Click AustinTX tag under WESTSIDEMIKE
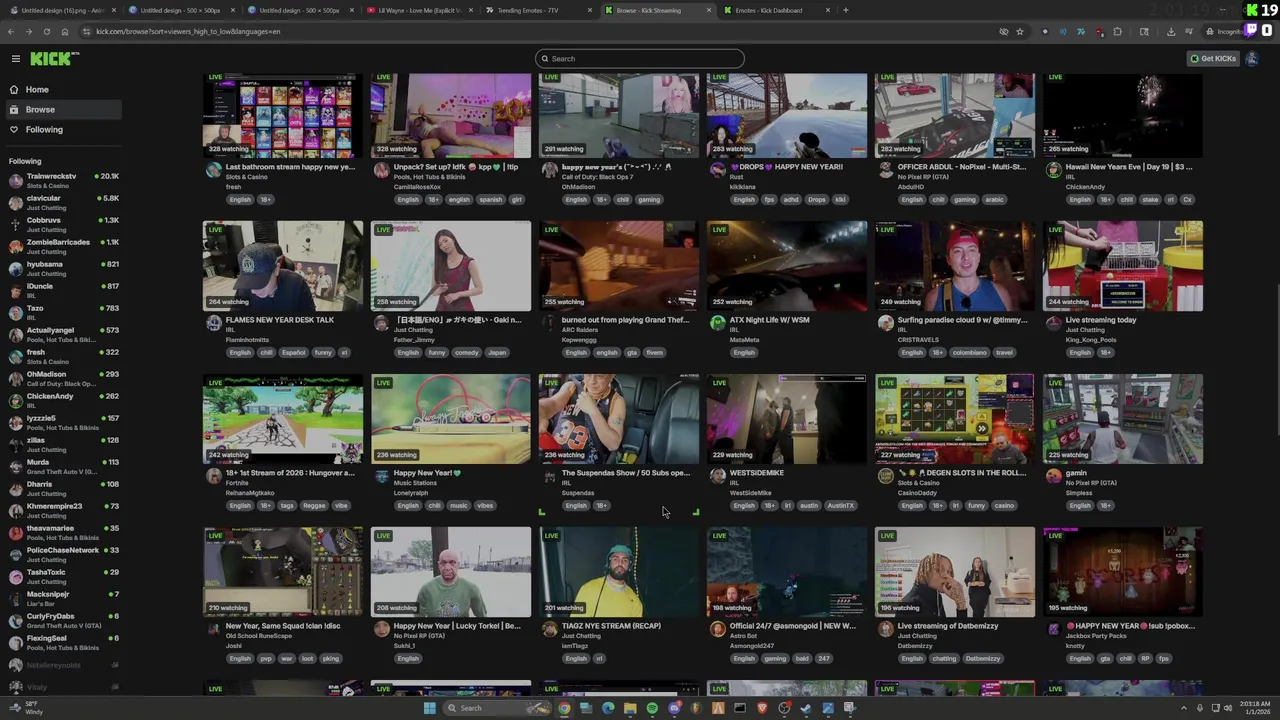The height and width of the screenshot is (720, 1280). click(840, 506)
